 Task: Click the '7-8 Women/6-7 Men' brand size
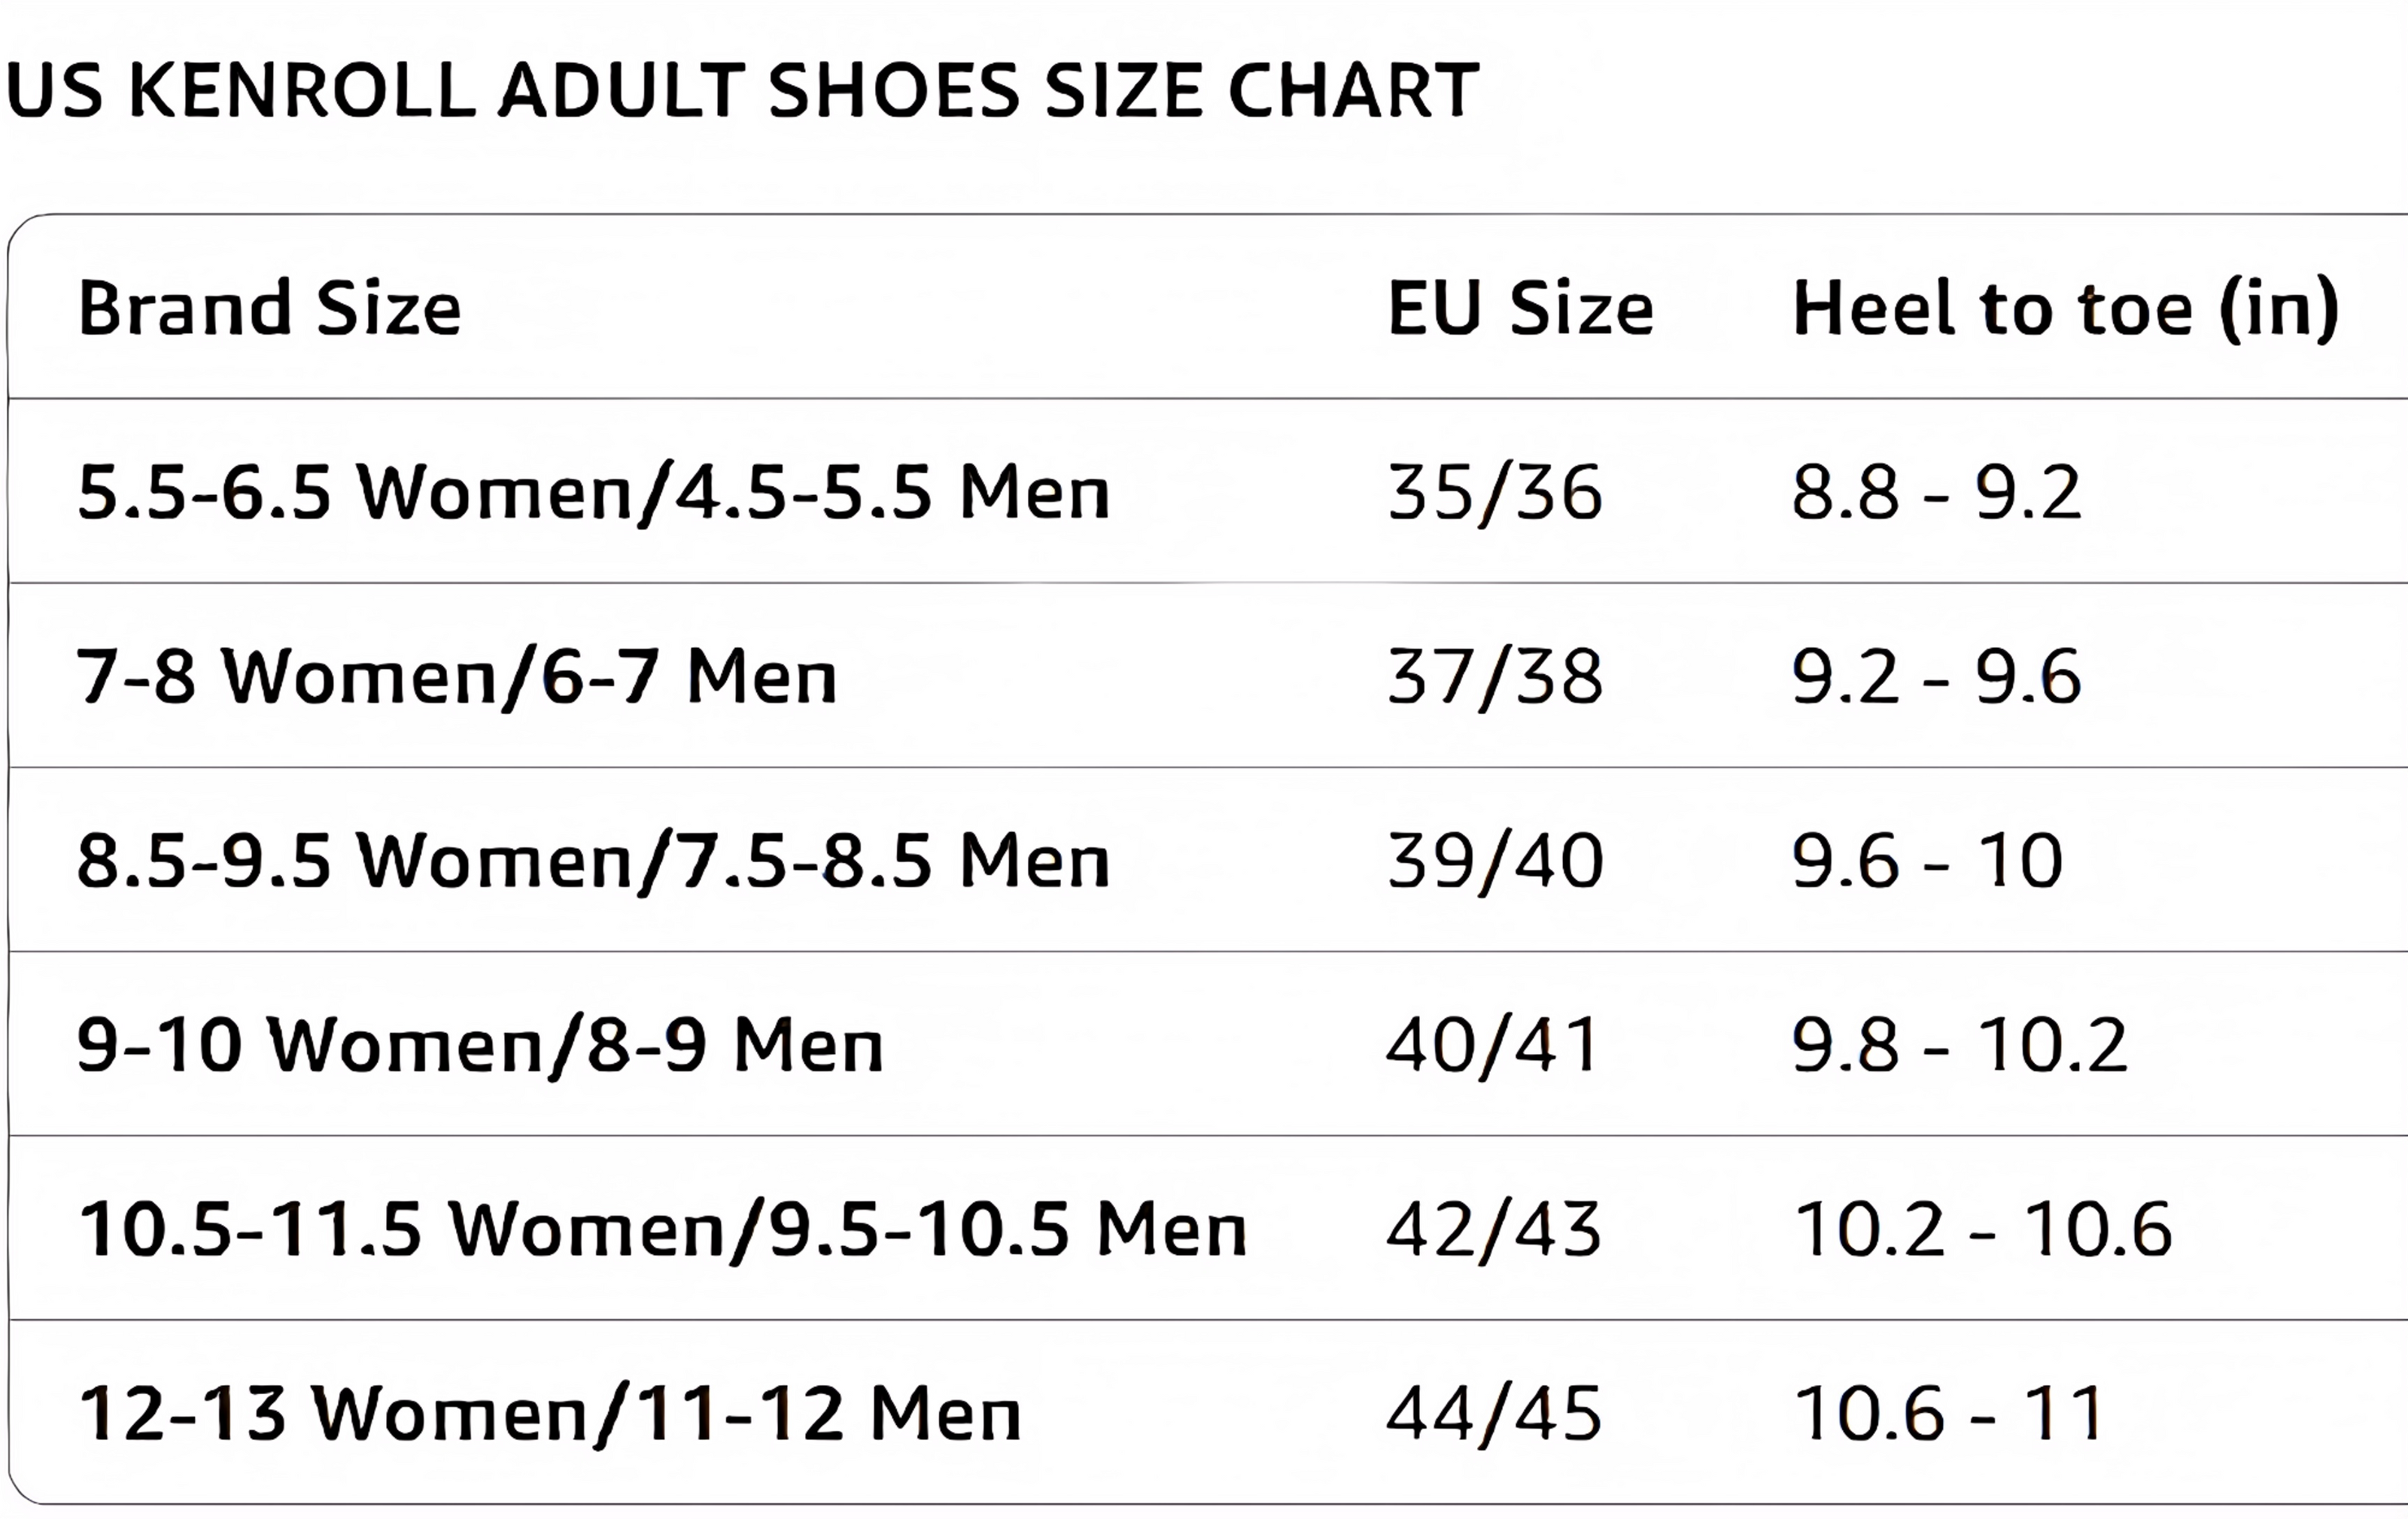click(457, 677)
